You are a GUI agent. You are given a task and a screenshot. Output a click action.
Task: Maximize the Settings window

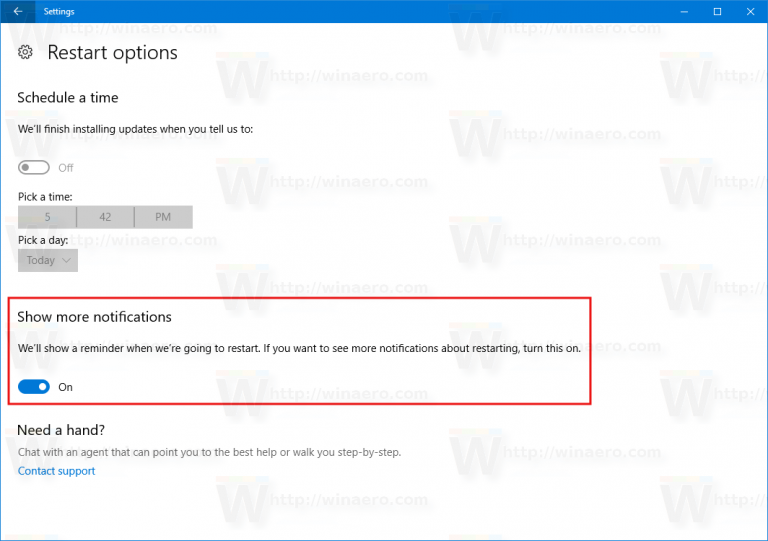click(x=718, y=11)
